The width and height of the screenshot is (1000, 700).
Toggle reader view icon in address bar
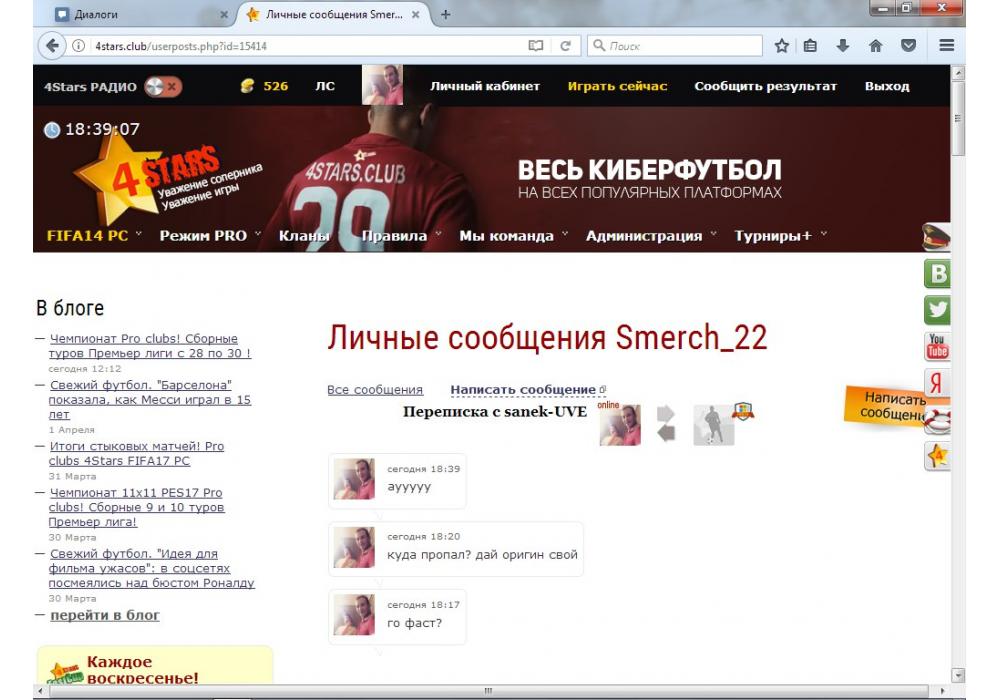536,46
